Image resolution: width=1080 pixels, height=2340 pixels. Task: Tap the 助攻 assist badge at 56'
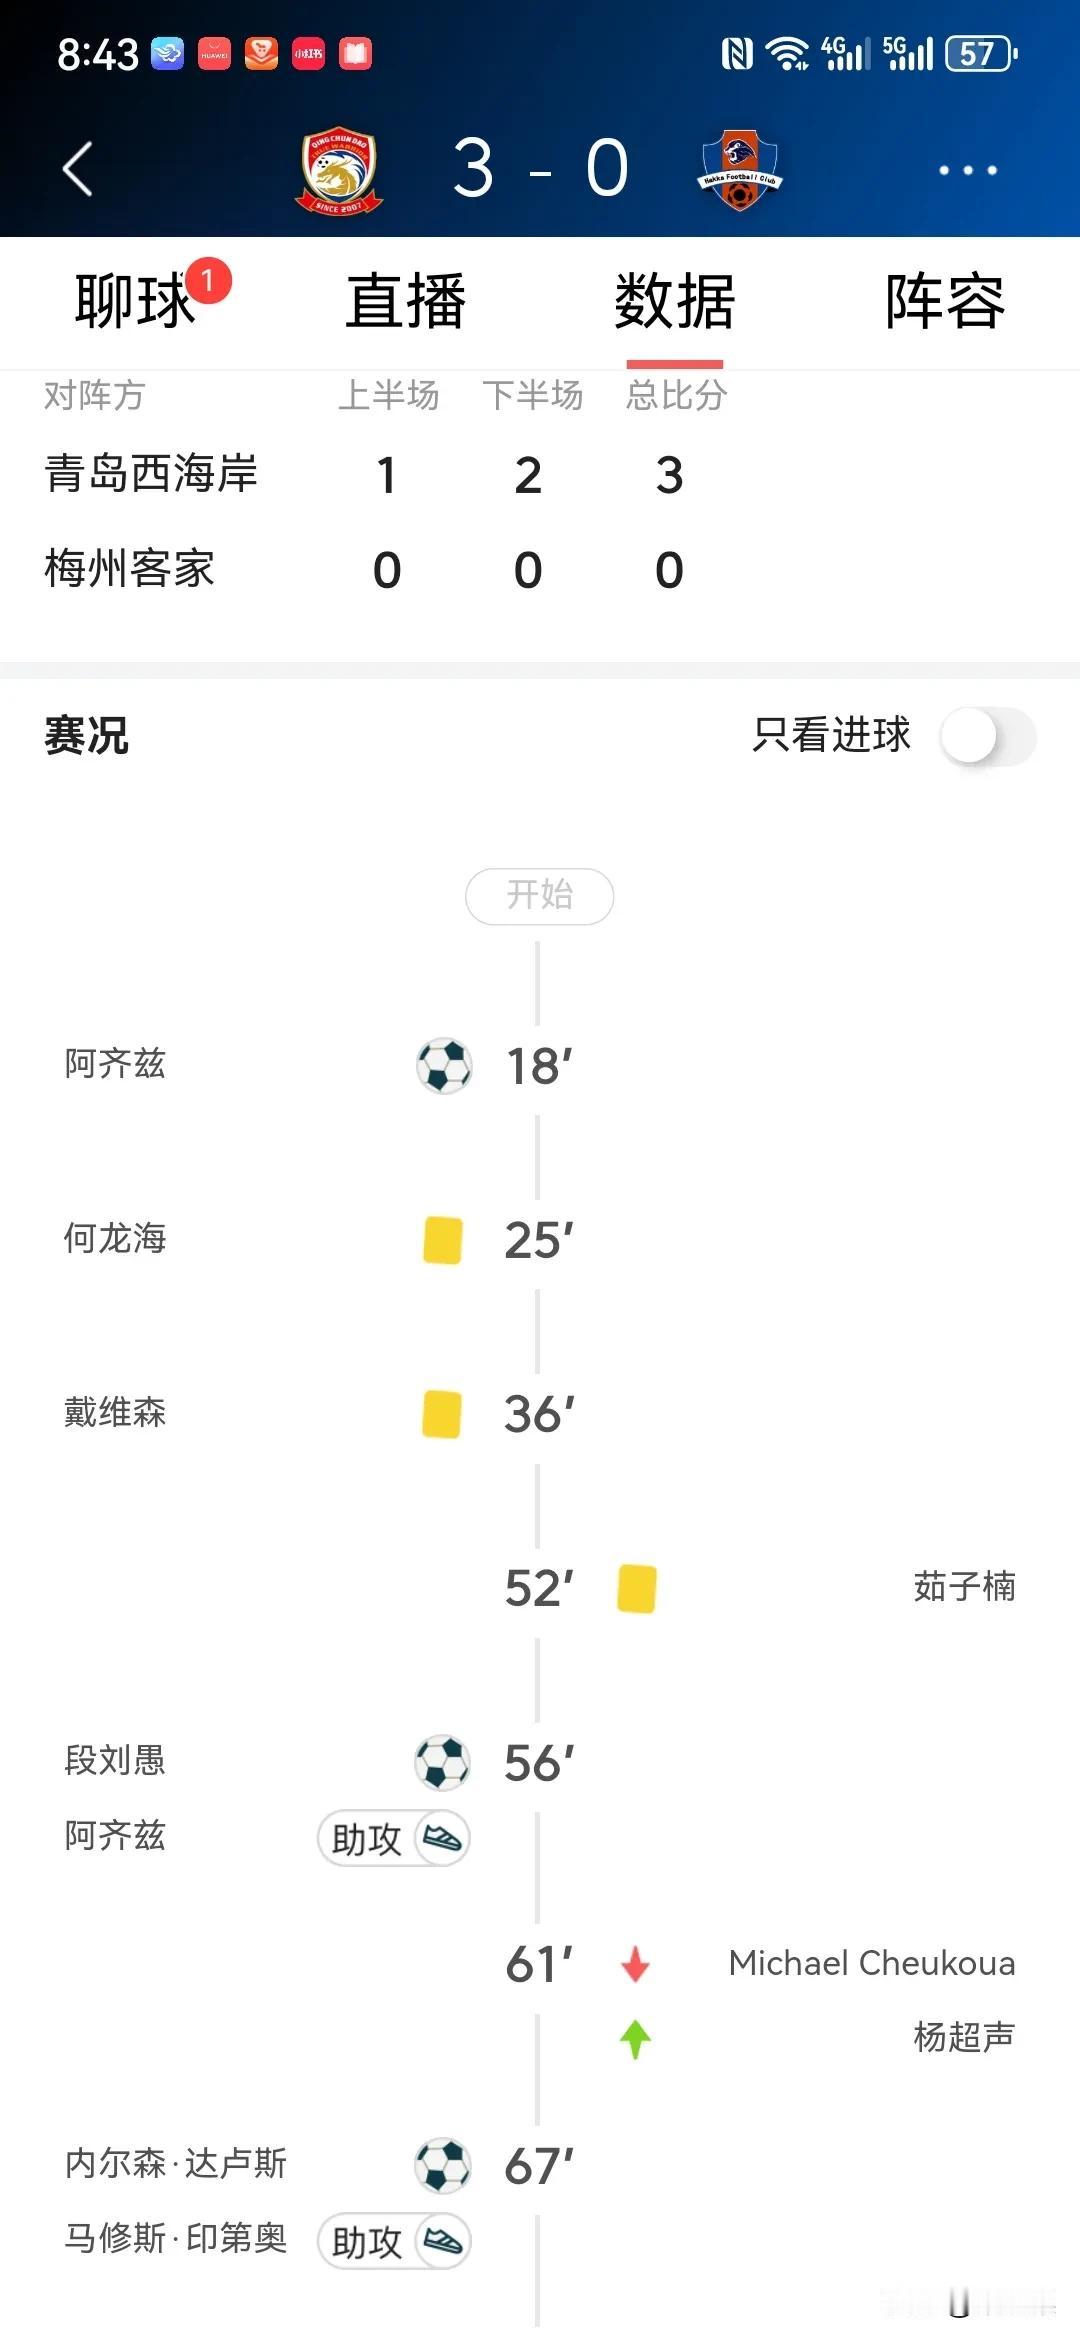click(x=394, y=1838)
